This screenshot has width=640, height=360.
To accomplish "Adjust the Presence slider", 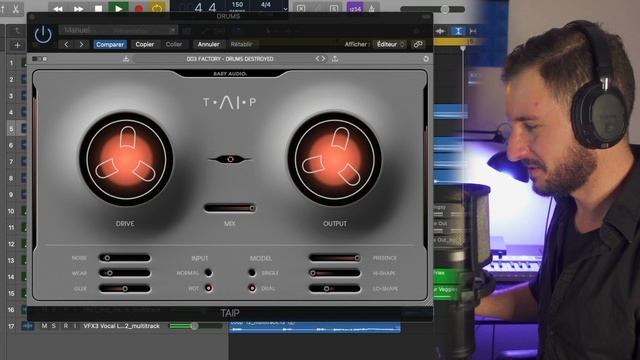I will pyautogui.click(x=335, y=258).
